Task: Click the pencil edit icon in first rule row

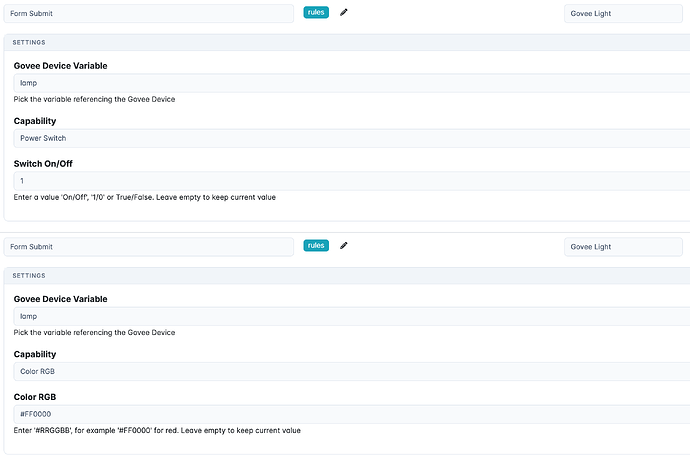Action: [x=344, y=12]
